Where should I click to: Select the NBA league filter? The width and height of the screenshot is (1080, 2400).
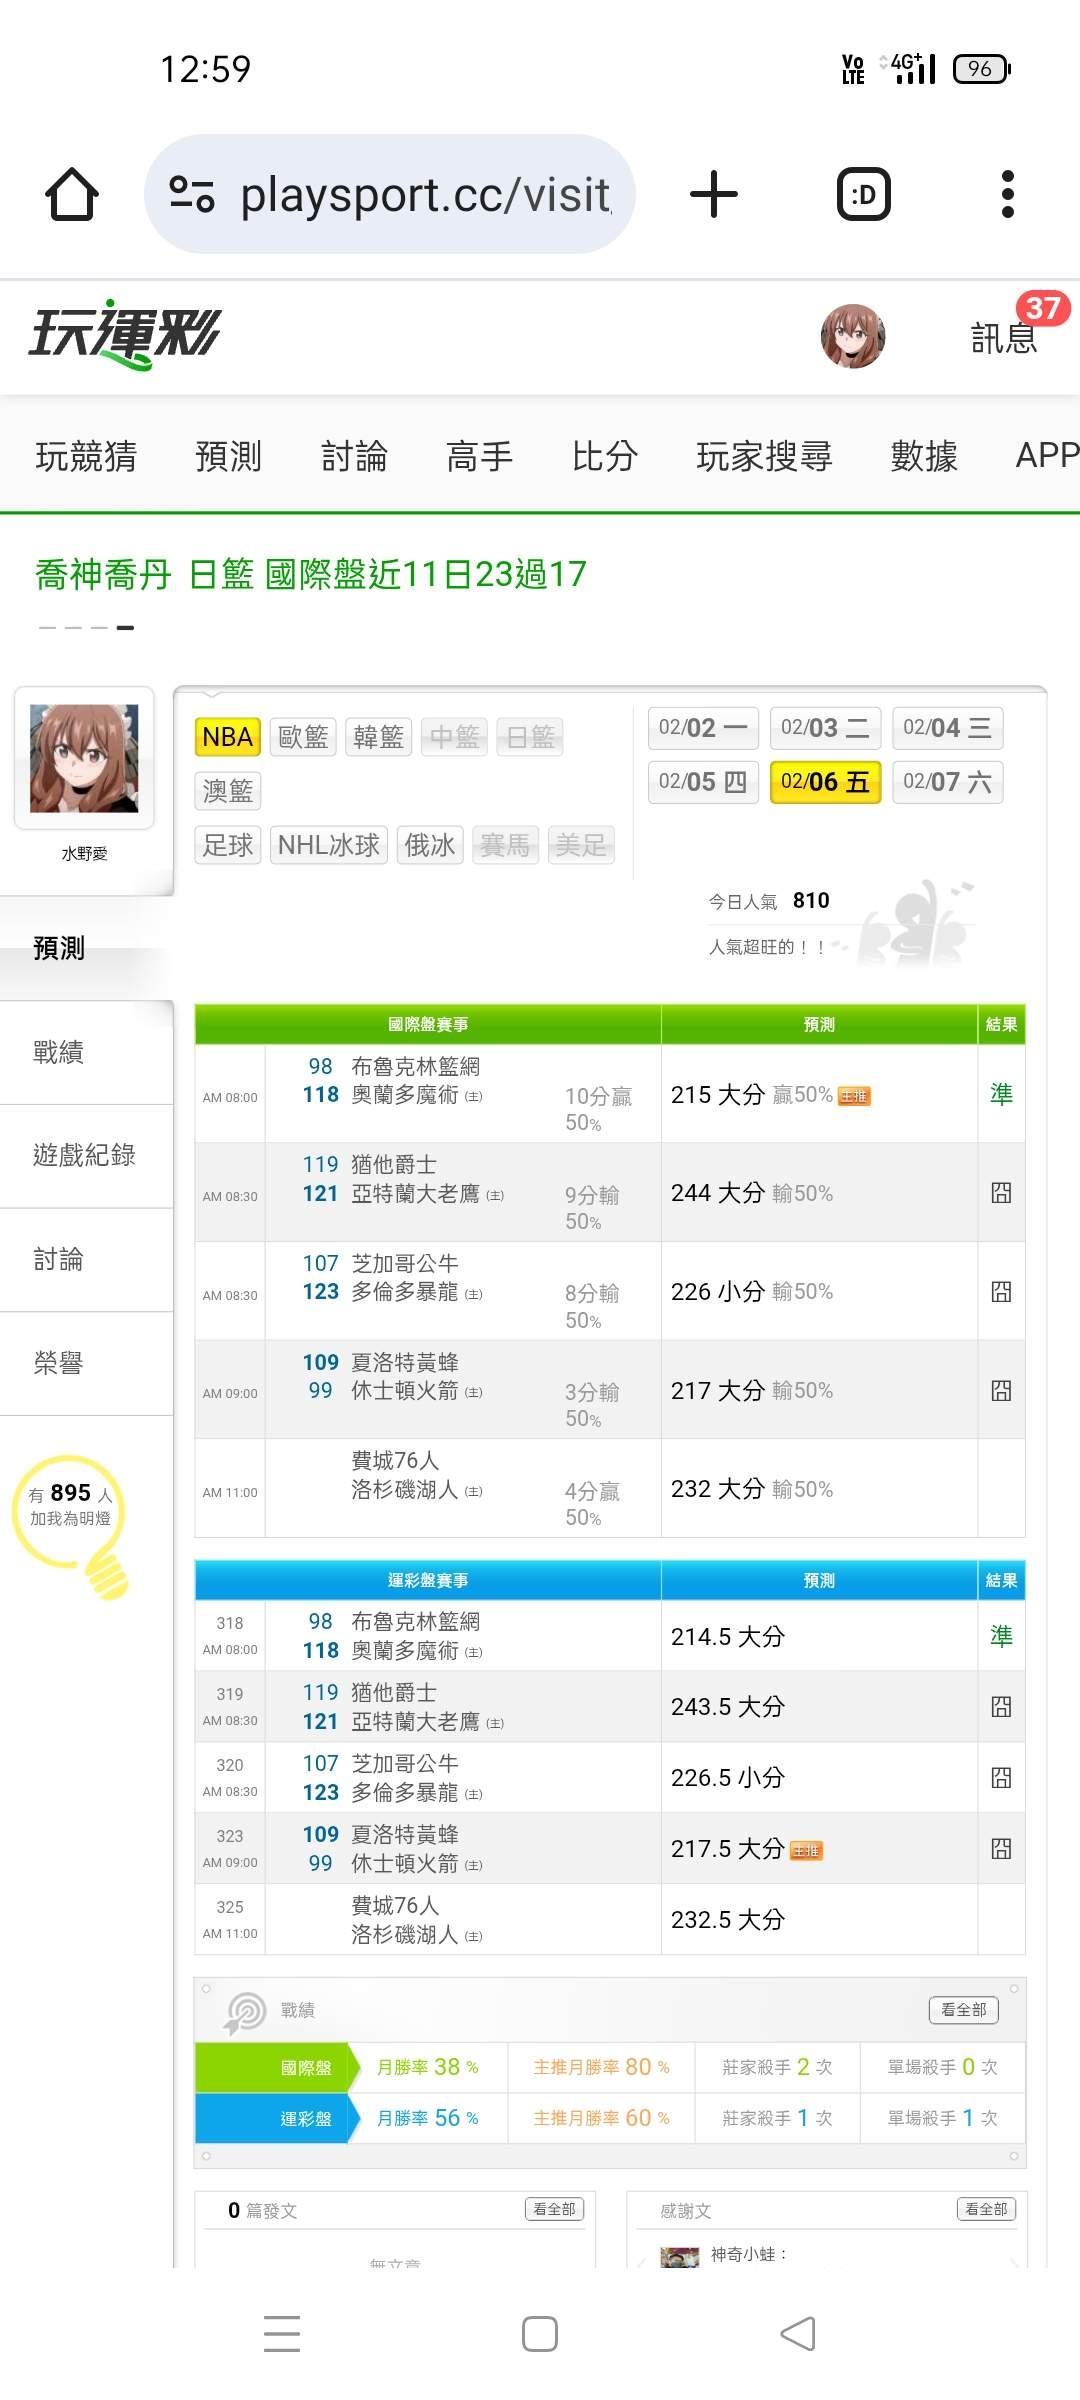[x=228, y=737]
